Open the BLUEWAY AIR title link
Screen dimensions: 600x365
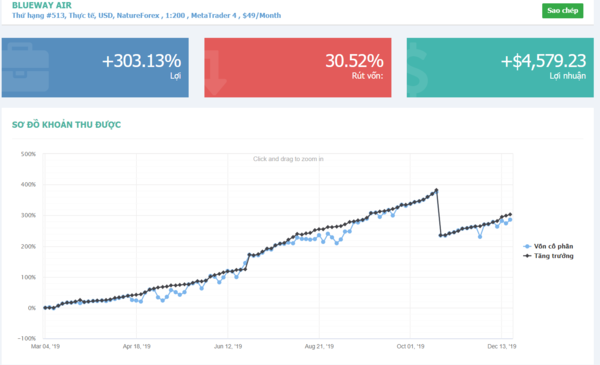click(x=42, y=5)
